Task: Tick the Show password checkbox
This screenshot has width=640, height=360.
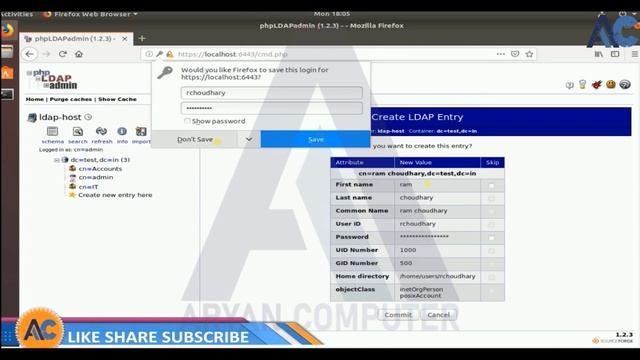Action: [x=187, y=121]
